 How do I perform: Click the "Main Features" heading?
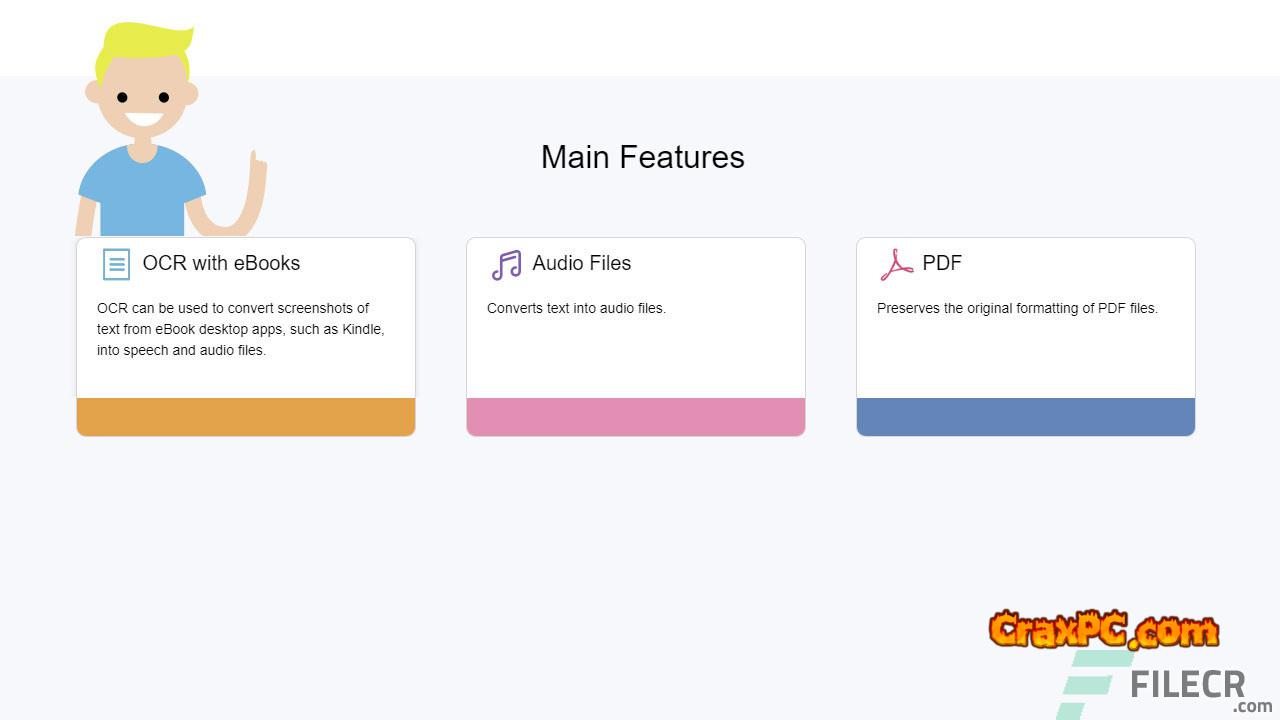pos(642,157)
